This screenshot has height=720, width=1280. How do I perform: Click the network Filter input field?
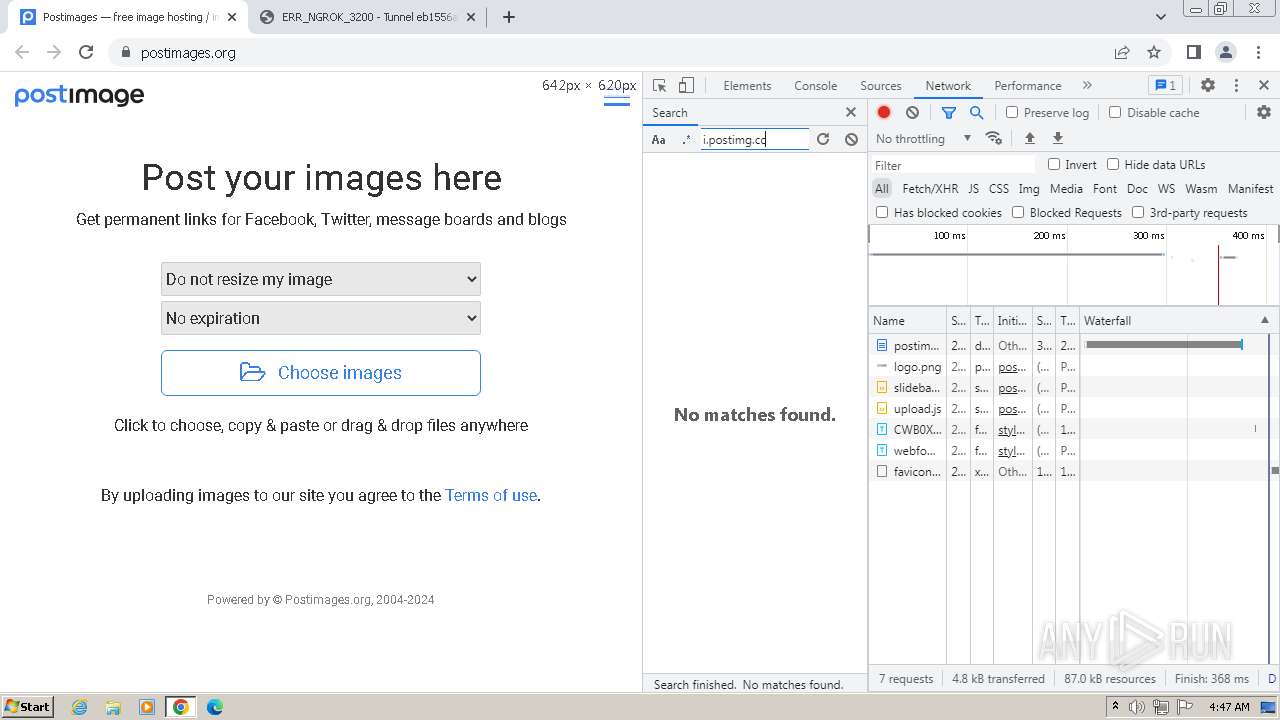pos(953,165)
